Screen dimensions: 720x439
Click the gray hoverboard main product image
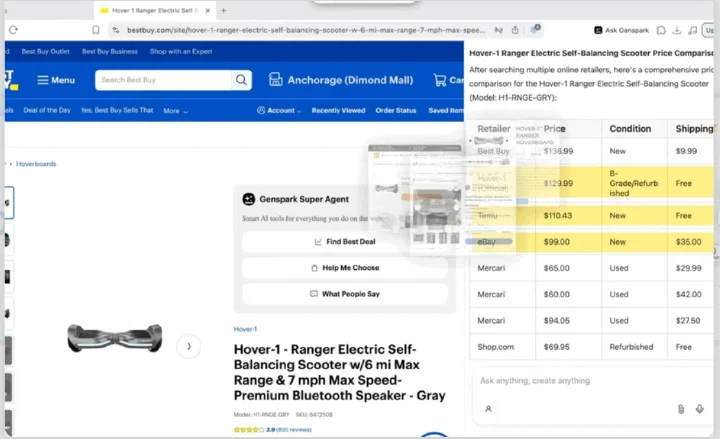(115, 338)
